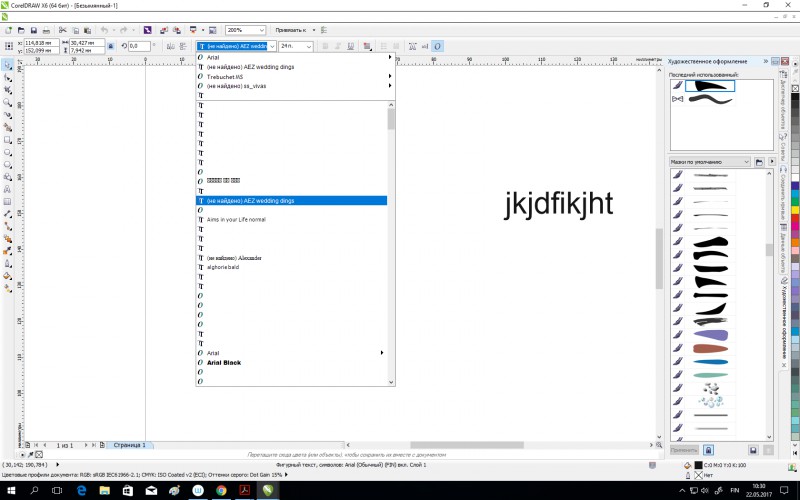Expand Arial submenu arrow in recent fonts
This screenshot has width=800, height=500.
tap(390, 57)
